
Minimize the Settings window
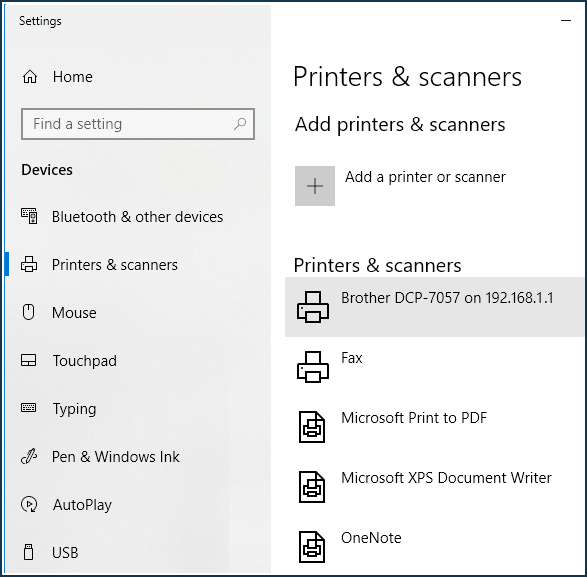[x=566, y=21]
